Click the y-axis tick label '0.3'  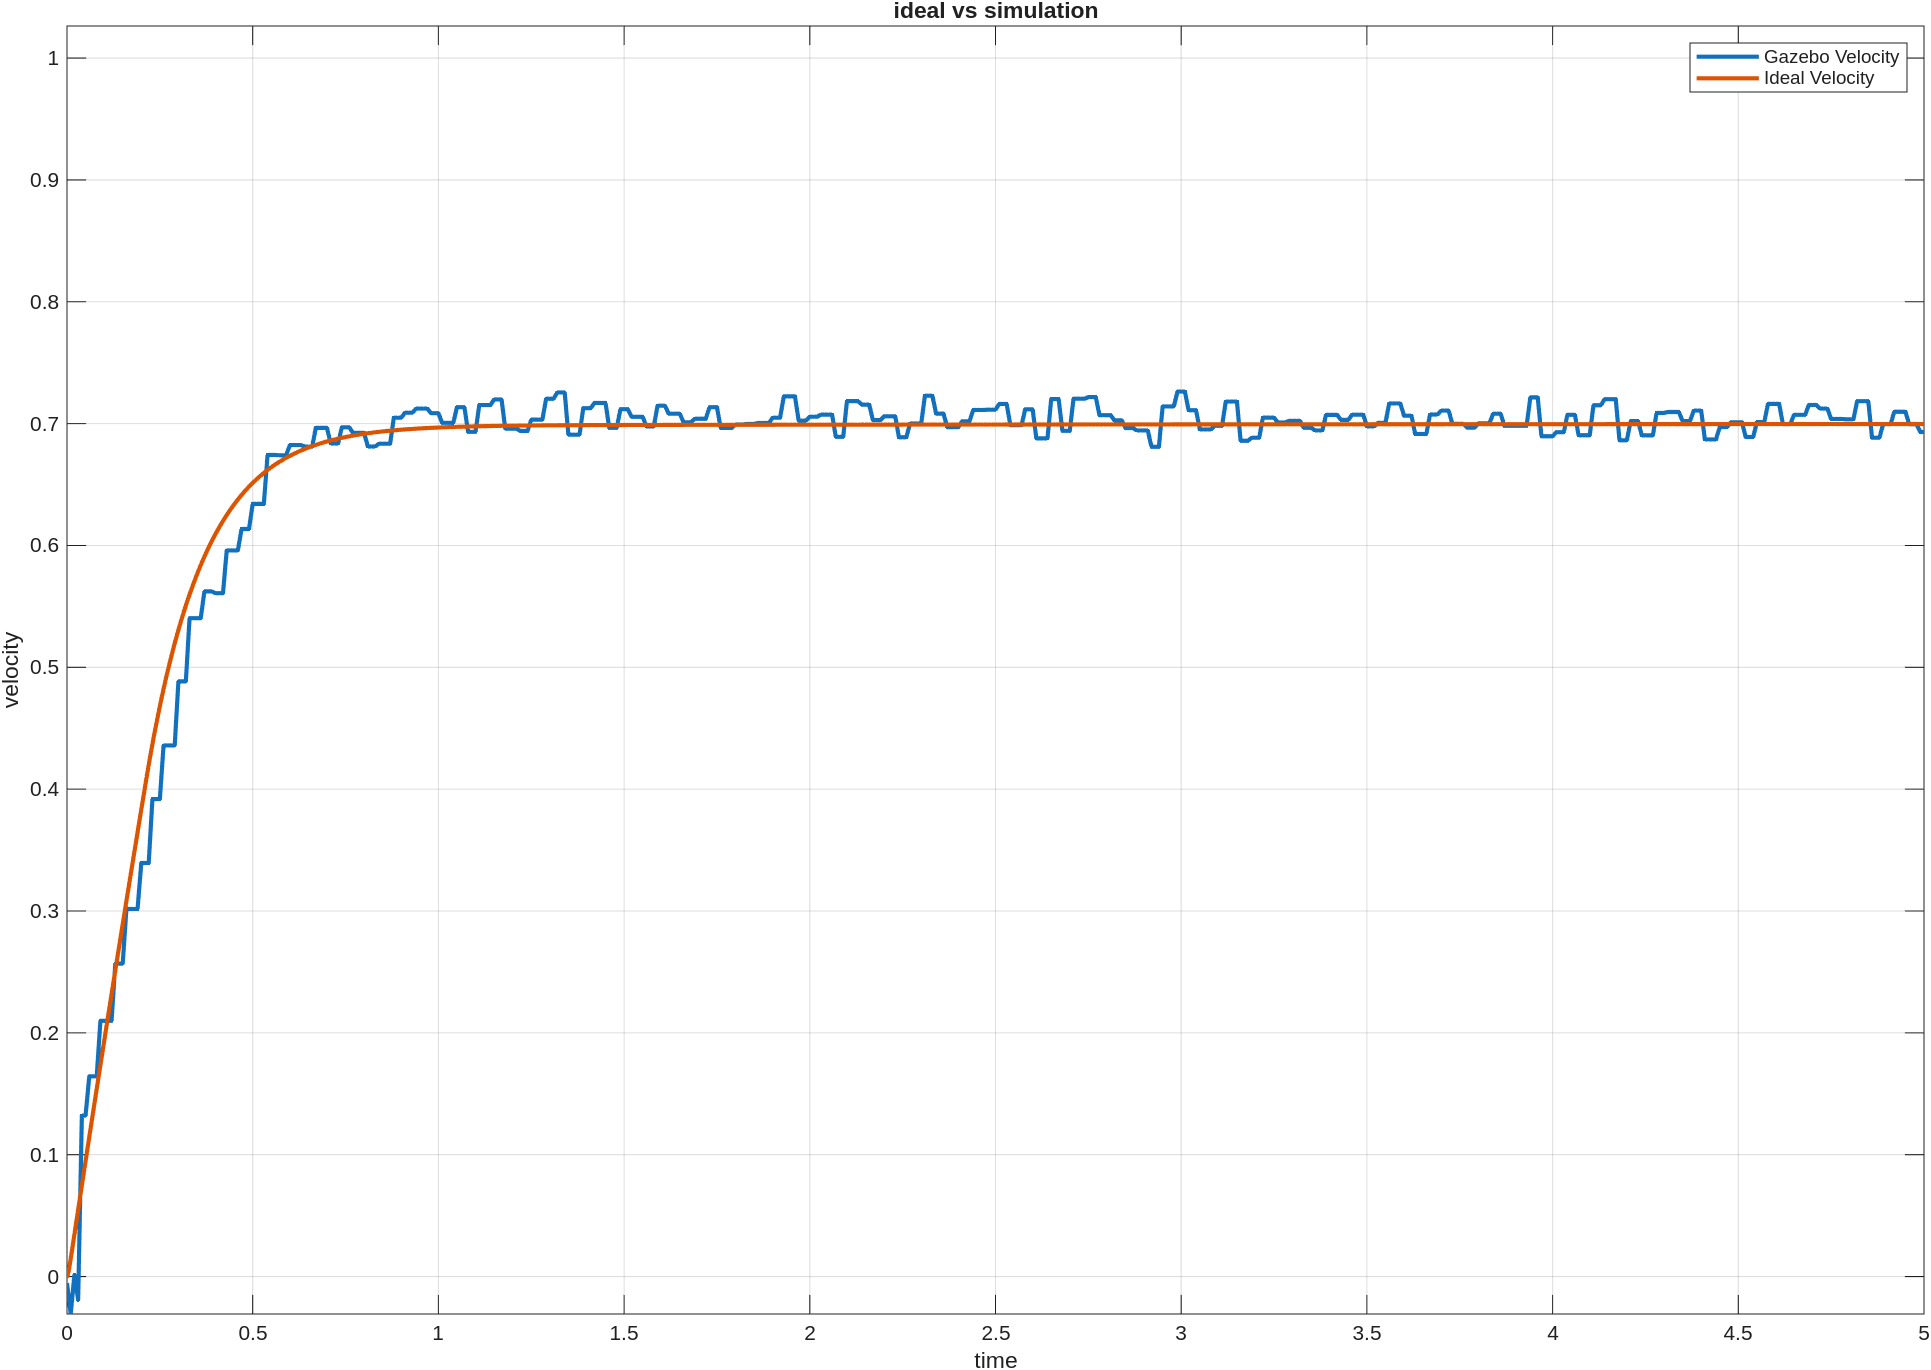pyautogui.click(x=44, y=911)
